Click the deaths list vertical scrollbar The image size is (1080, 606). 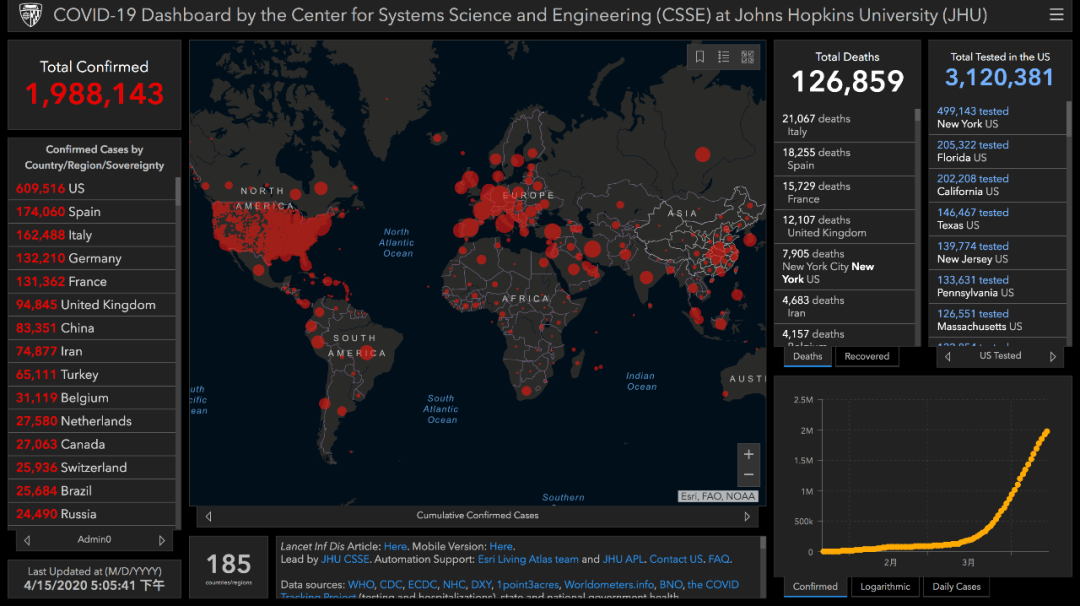[x=917, y=220]
